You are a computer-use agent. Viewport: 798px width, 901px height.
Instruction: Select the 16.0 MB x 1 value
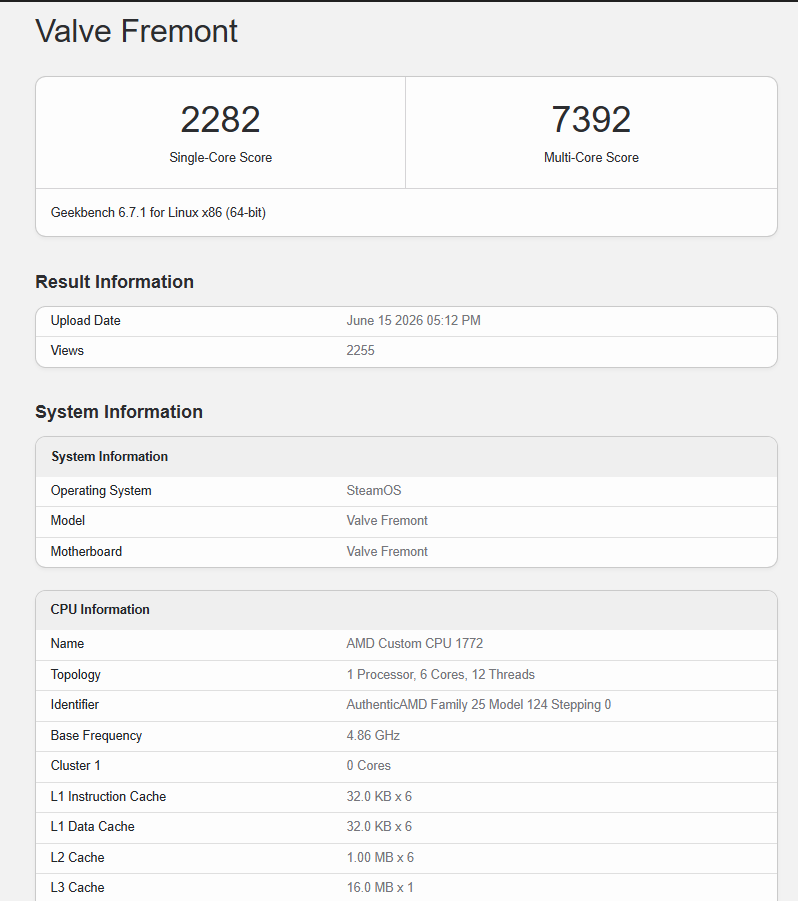click(380, 887)
